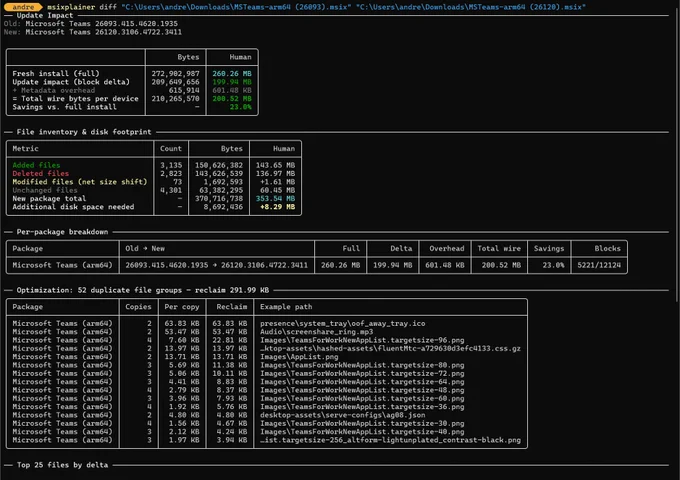Click the 'Metric' column header
The width and height of the screenshot is (680, 480).
tap(26, 148)
